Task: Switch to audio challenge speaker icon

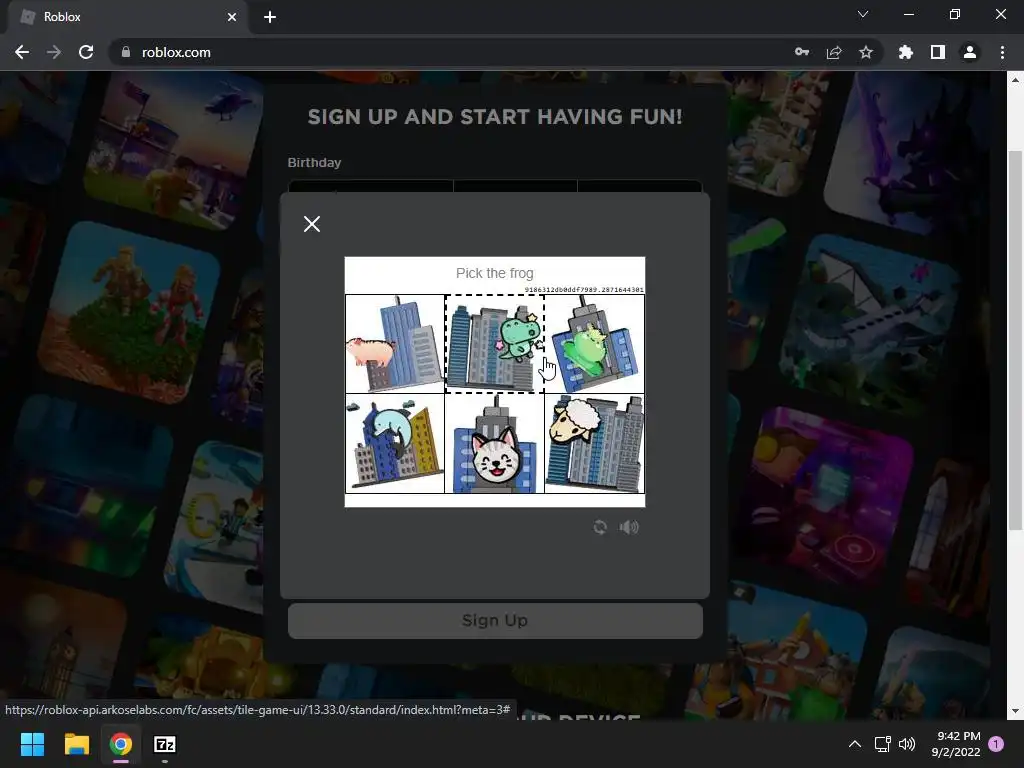Action: [629, 527]
